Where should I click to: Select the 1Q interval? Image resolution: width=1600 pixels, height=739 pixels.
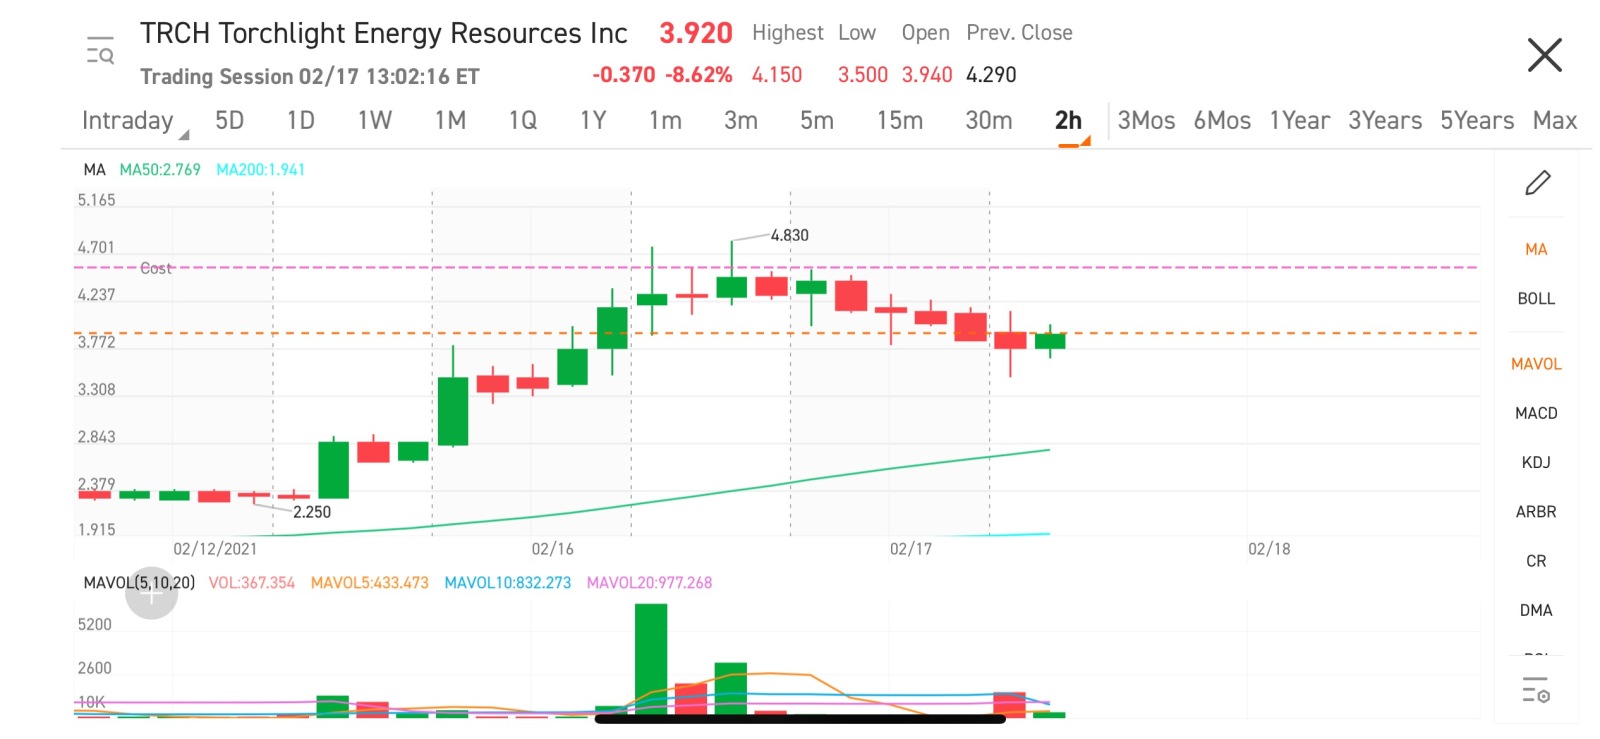coord(522,121)
